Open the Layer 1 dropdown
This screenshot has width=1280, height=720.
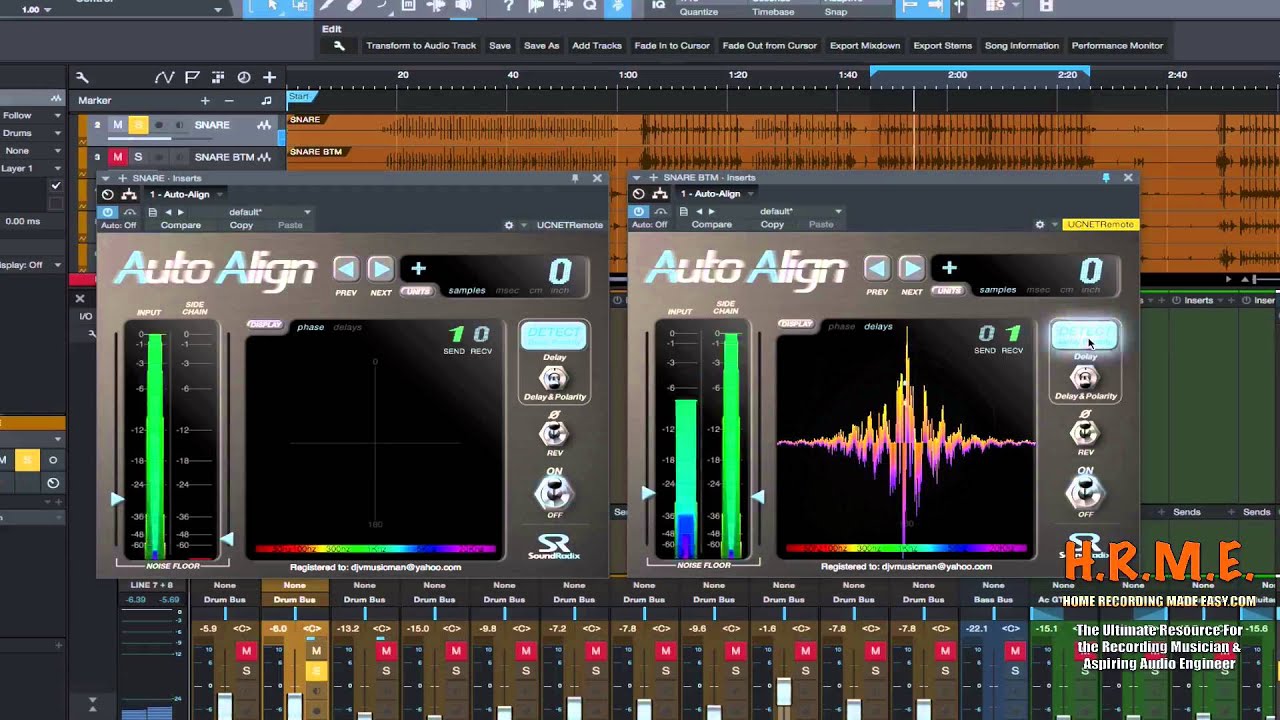click(32, 168)
